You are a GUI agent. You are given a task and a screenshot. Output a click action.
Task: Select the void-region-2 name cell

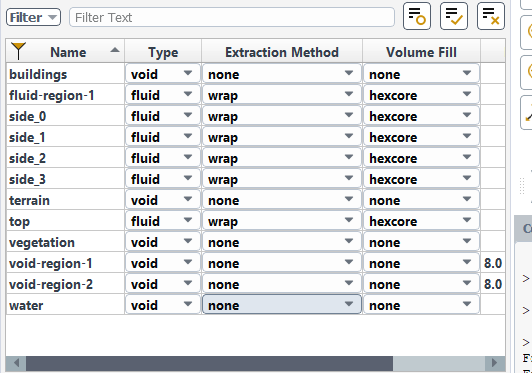65,284
